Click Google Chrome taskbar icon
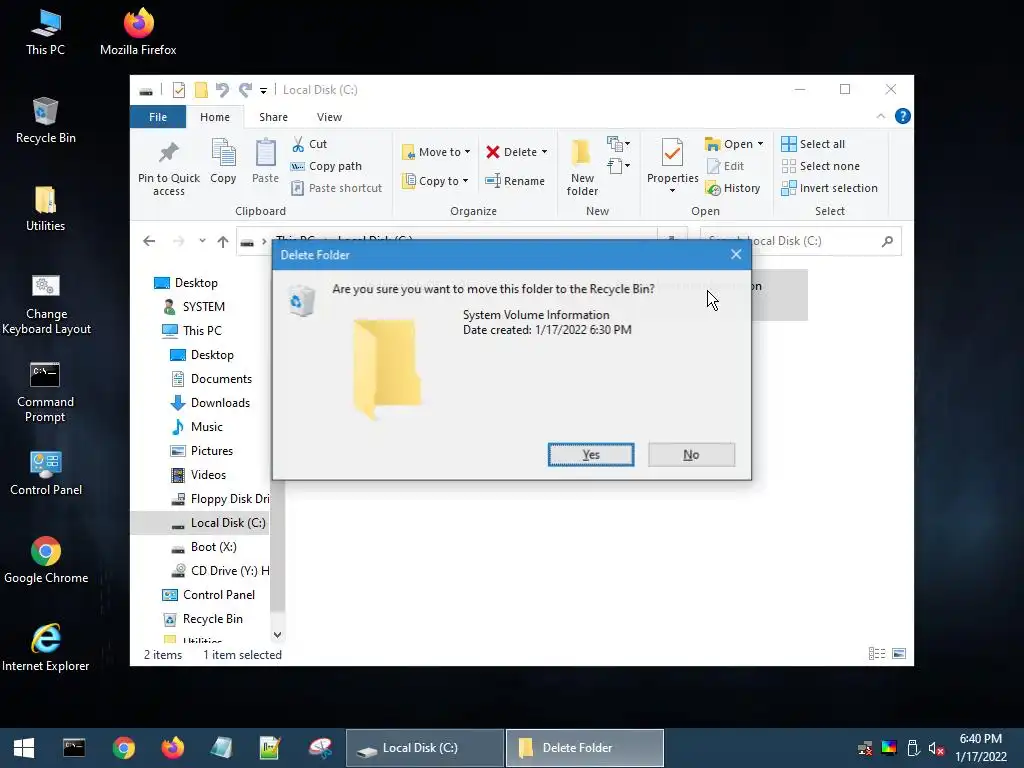 click(x=123, y=748)
